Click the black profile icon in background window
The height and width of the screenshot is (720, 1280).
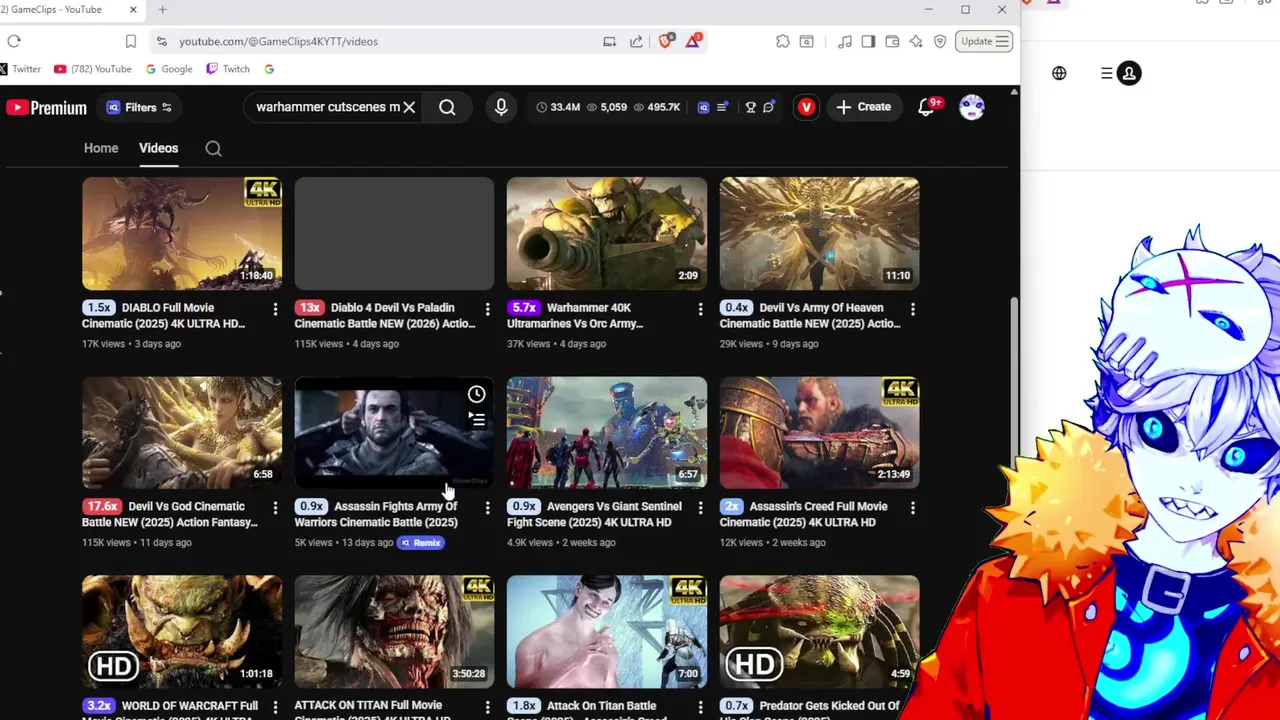coord(1129,73)
